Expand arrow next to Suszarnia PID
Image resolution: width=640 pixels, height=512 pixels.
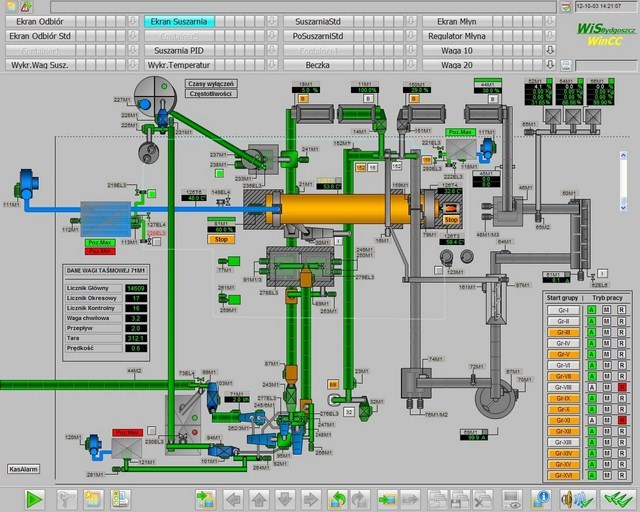(x=272, y=50)
